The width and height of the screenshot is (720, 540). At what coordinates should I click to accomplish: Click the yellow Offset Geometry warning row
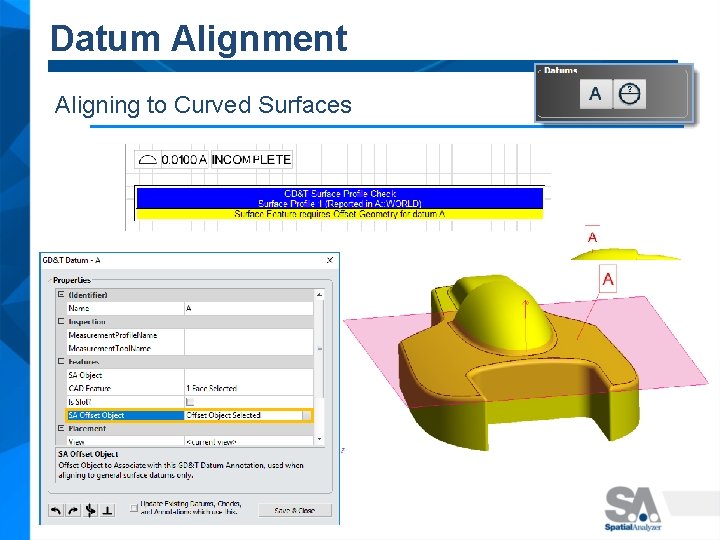coord(340,214)
